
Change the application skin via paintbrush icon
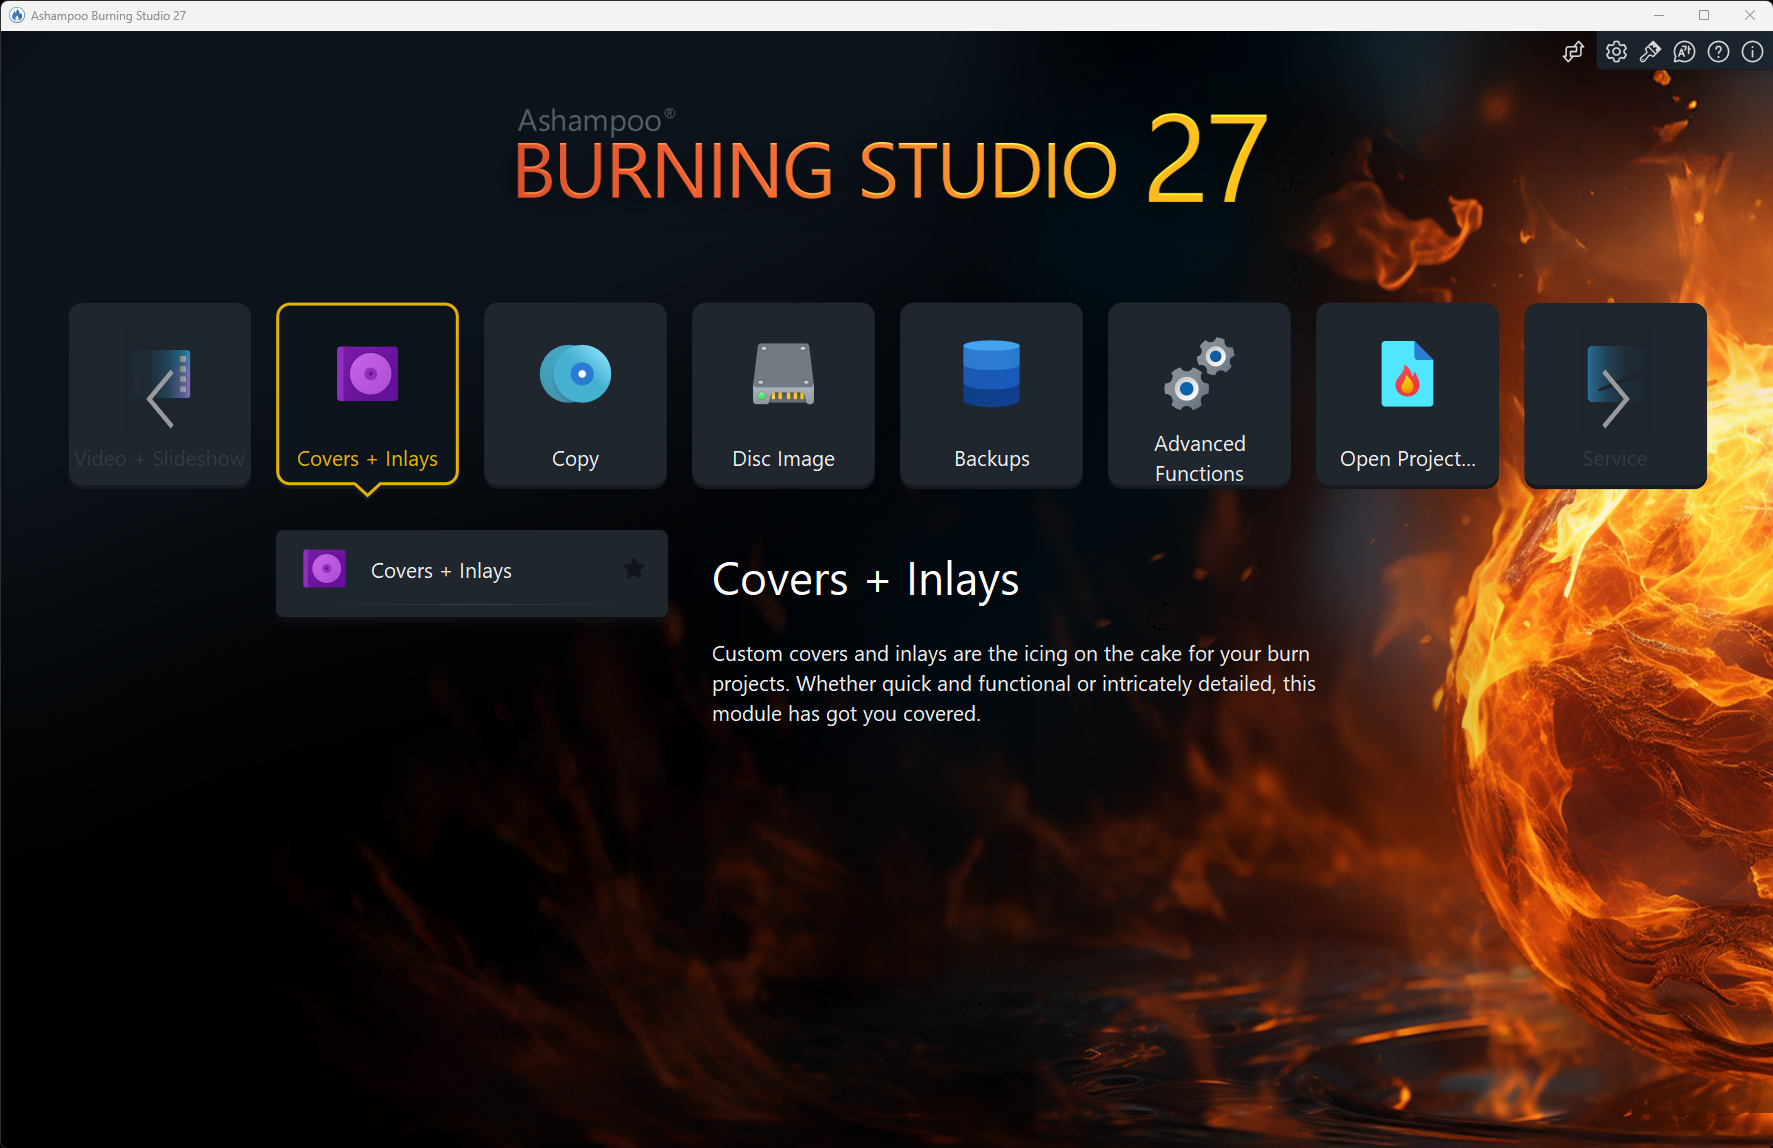point(1650,51)
